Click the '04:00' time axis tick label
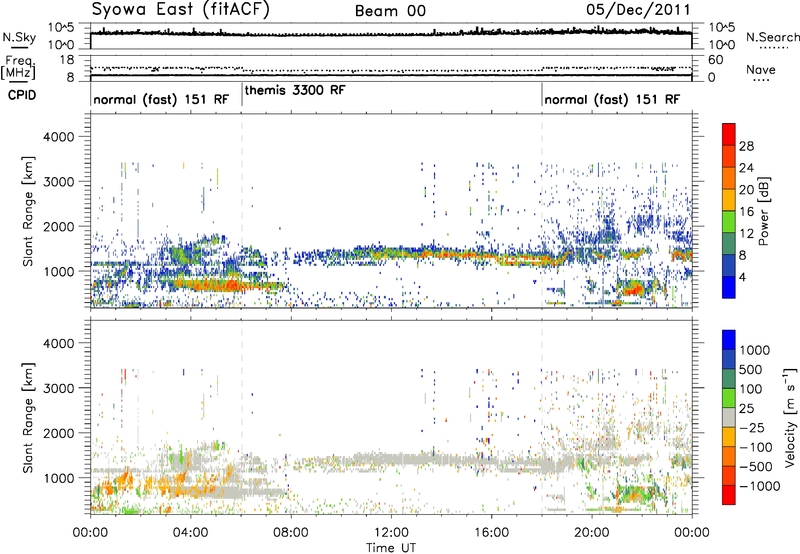Image resolution: width=800 pixels, height=554 pixels. 190,533
